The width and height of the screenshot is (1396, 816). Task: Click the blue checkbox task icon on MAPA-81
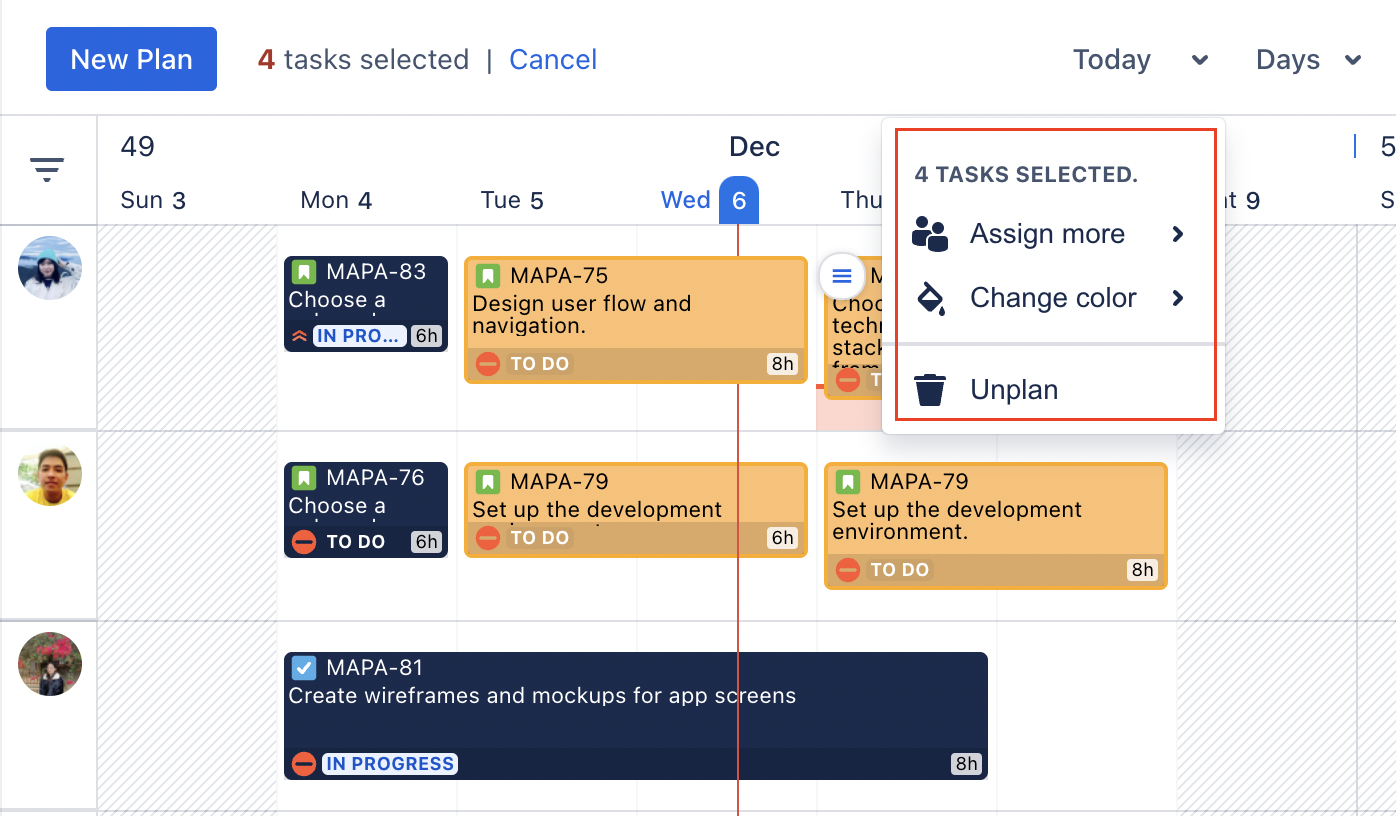pyautogui.click(x=304, y=668)
